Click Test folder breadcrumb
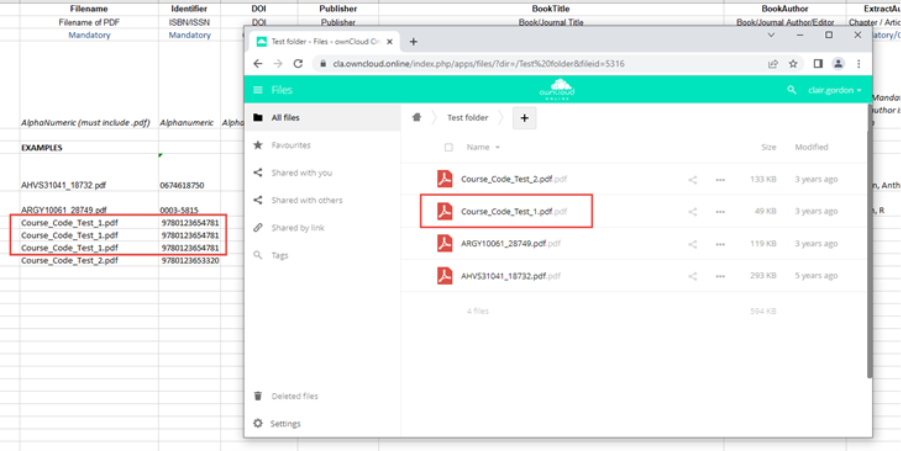Screen dimensions: 901x451 [x=468, y=118]
